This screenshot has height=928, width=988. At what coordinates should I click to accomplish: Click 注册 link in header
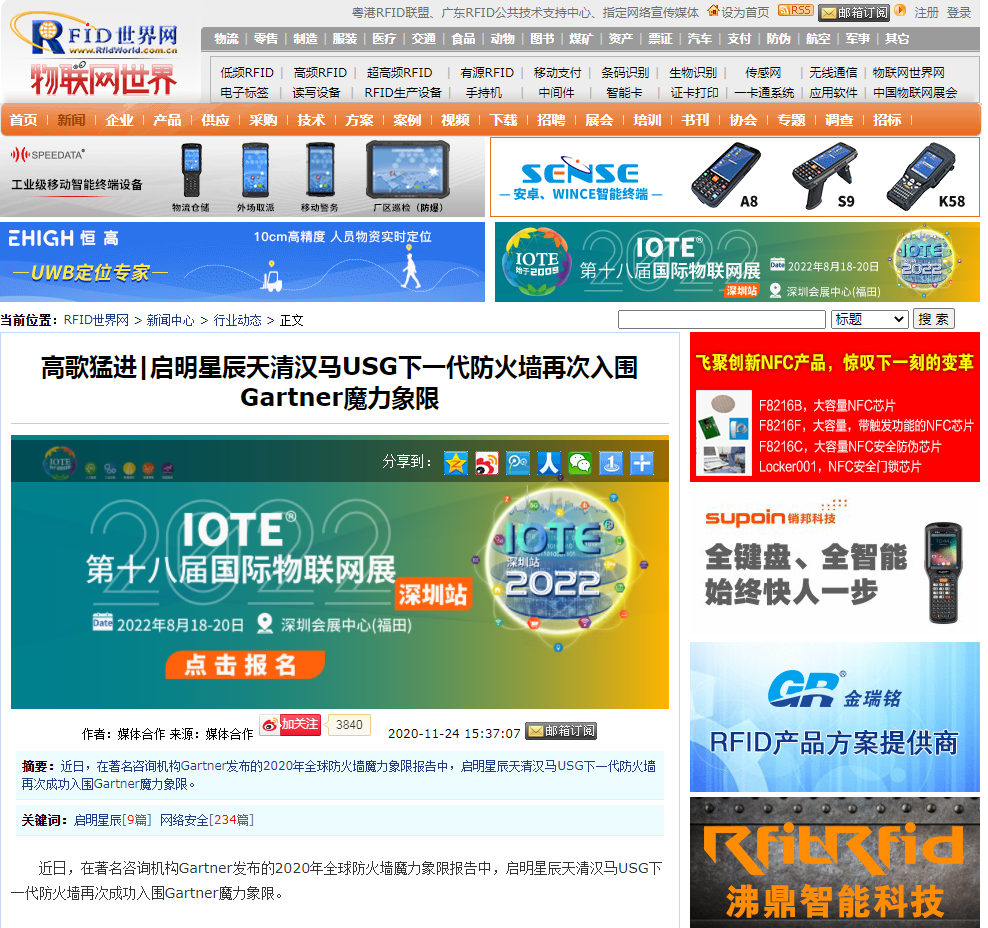(x=926, y=13)
